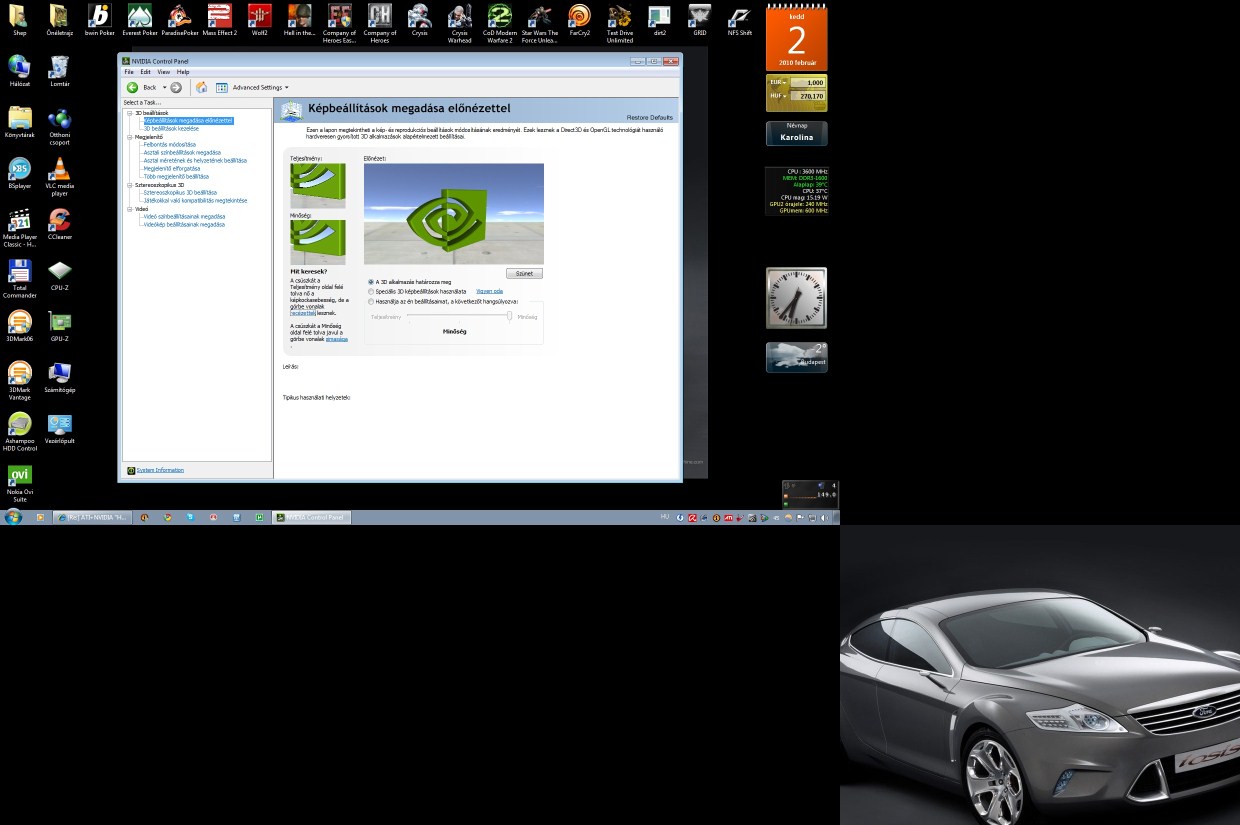Open the Mass Effect 2 desktop icon

click(x=220, y=19)
